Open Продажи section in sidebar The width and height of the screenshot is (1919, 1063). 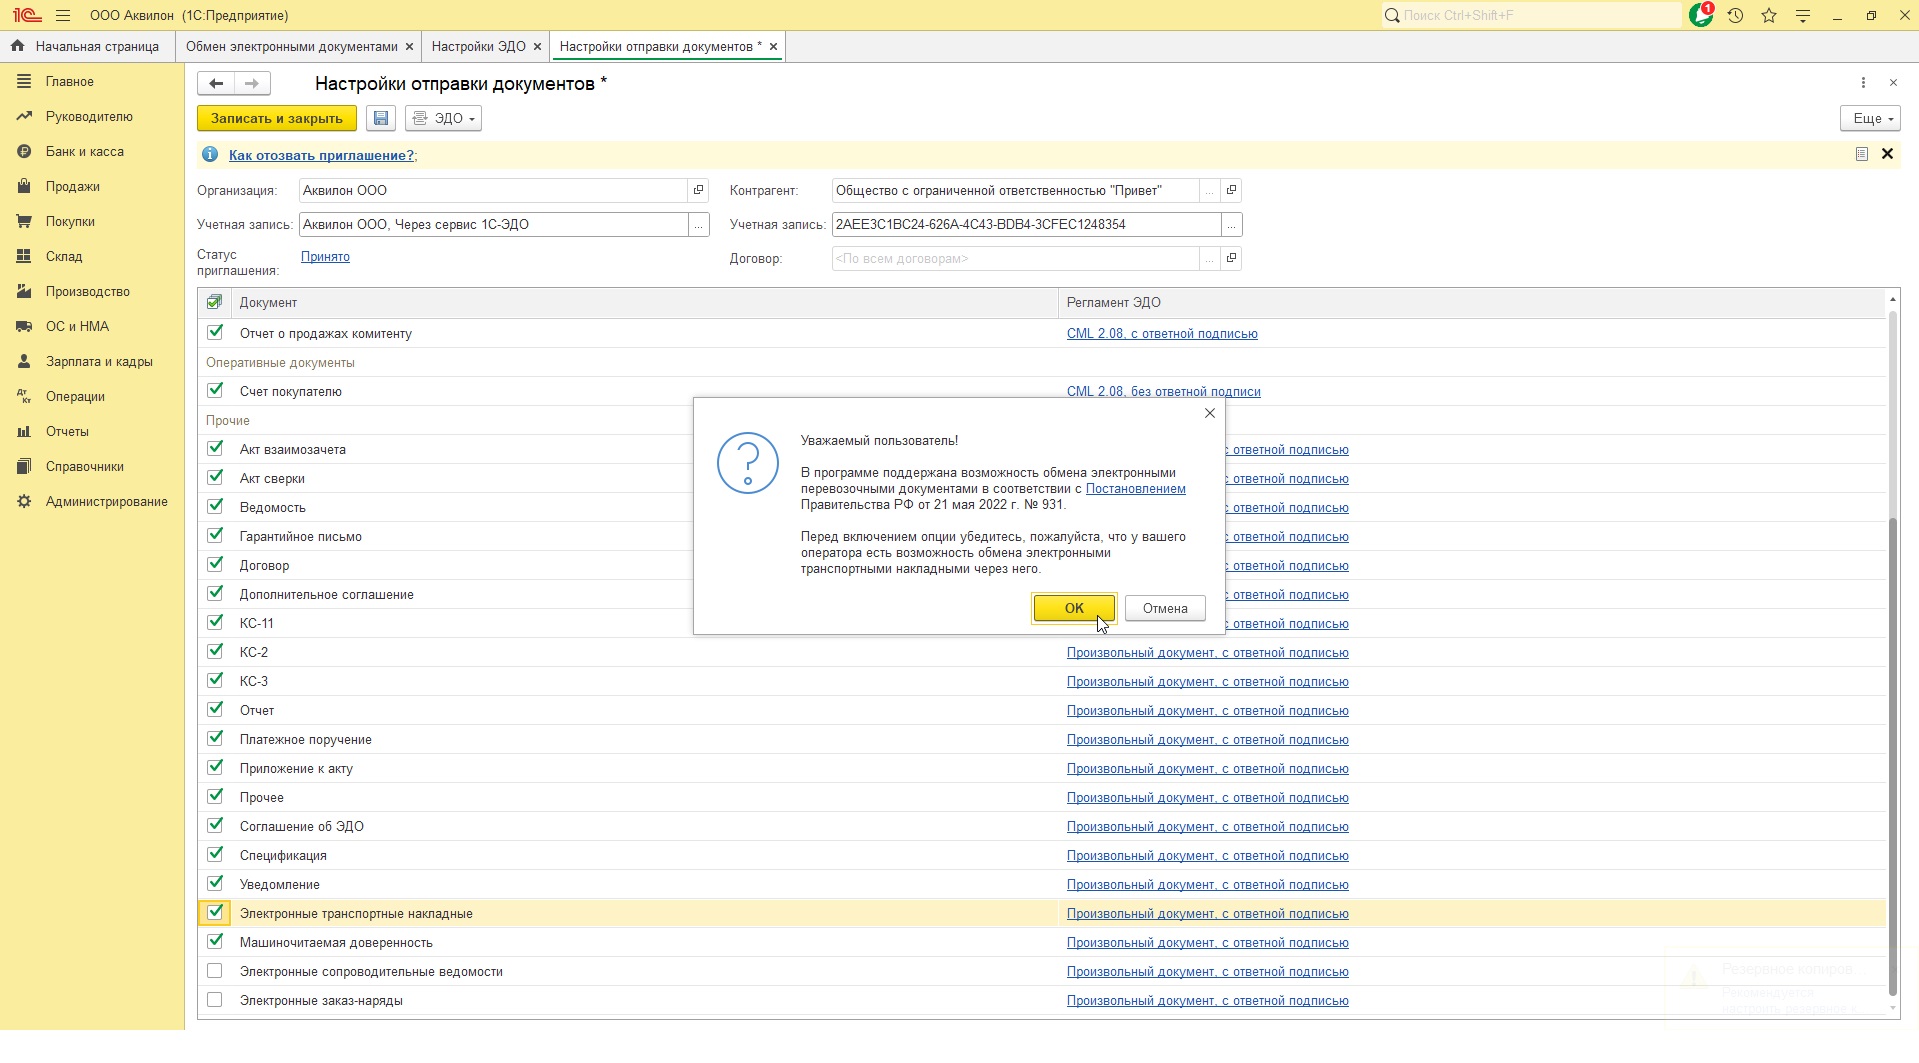click(72, 187)
